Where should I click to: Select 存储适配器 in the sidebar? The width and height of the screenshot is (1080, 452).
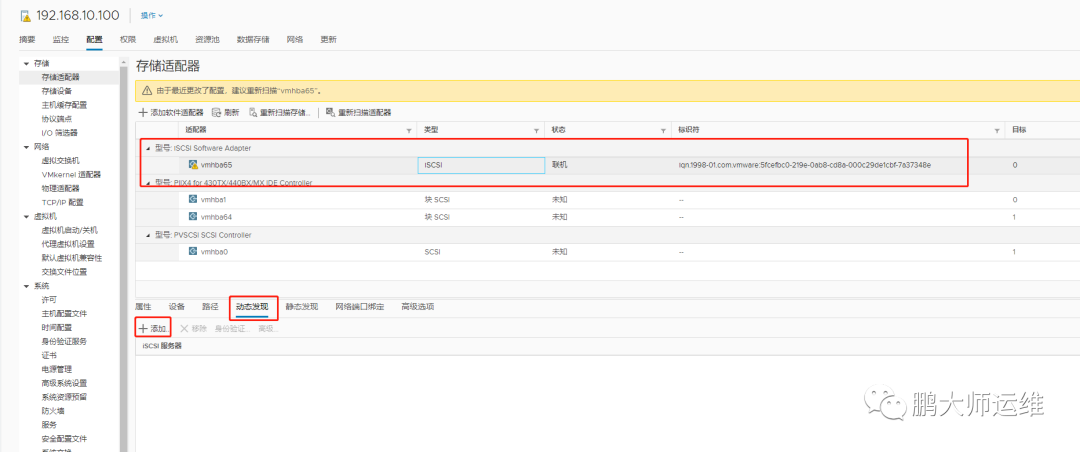[61, 77]
